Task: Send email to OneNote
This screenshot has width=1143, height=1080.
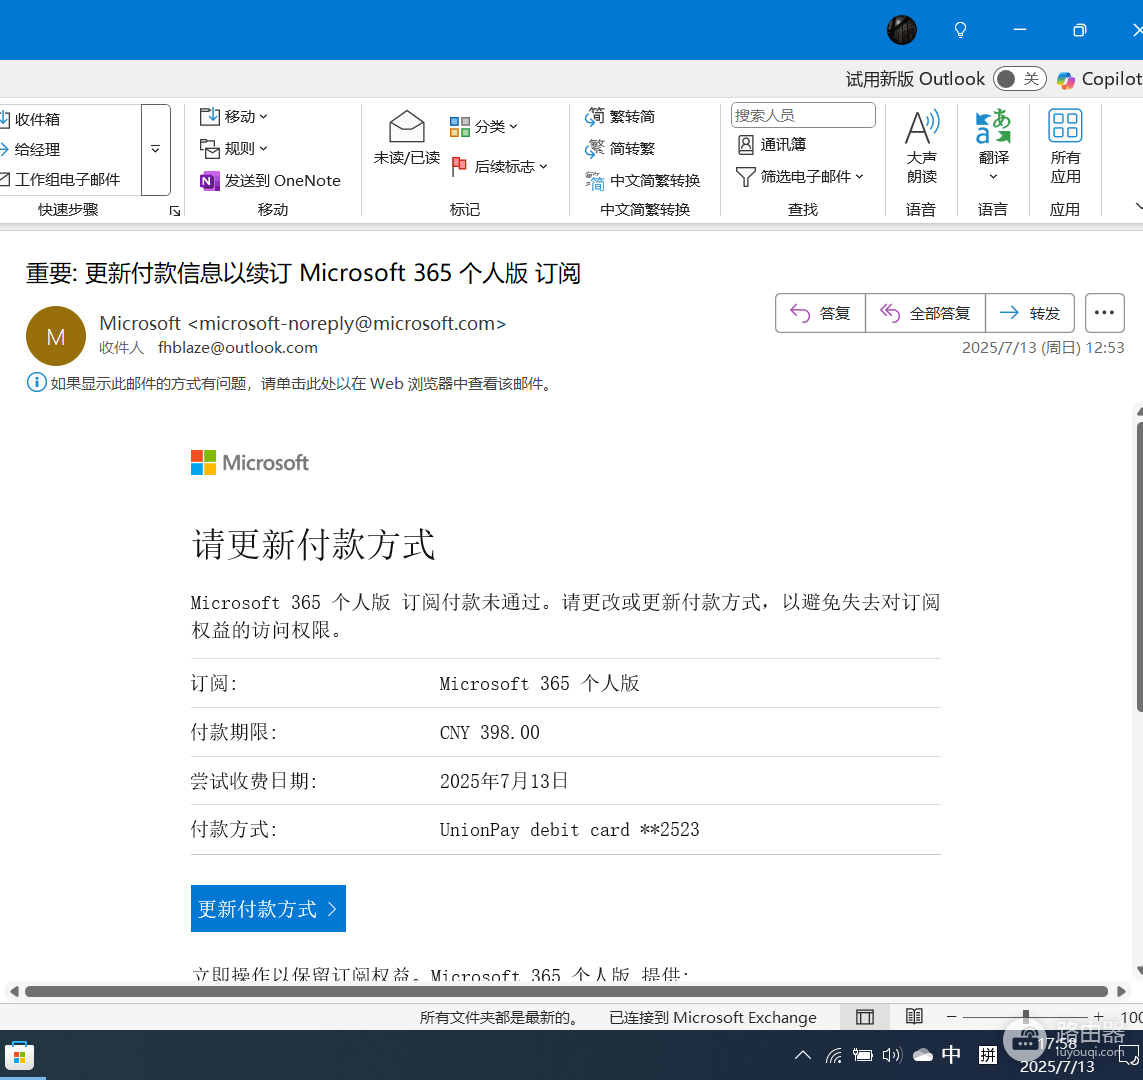Action: [x=270, y=181]
